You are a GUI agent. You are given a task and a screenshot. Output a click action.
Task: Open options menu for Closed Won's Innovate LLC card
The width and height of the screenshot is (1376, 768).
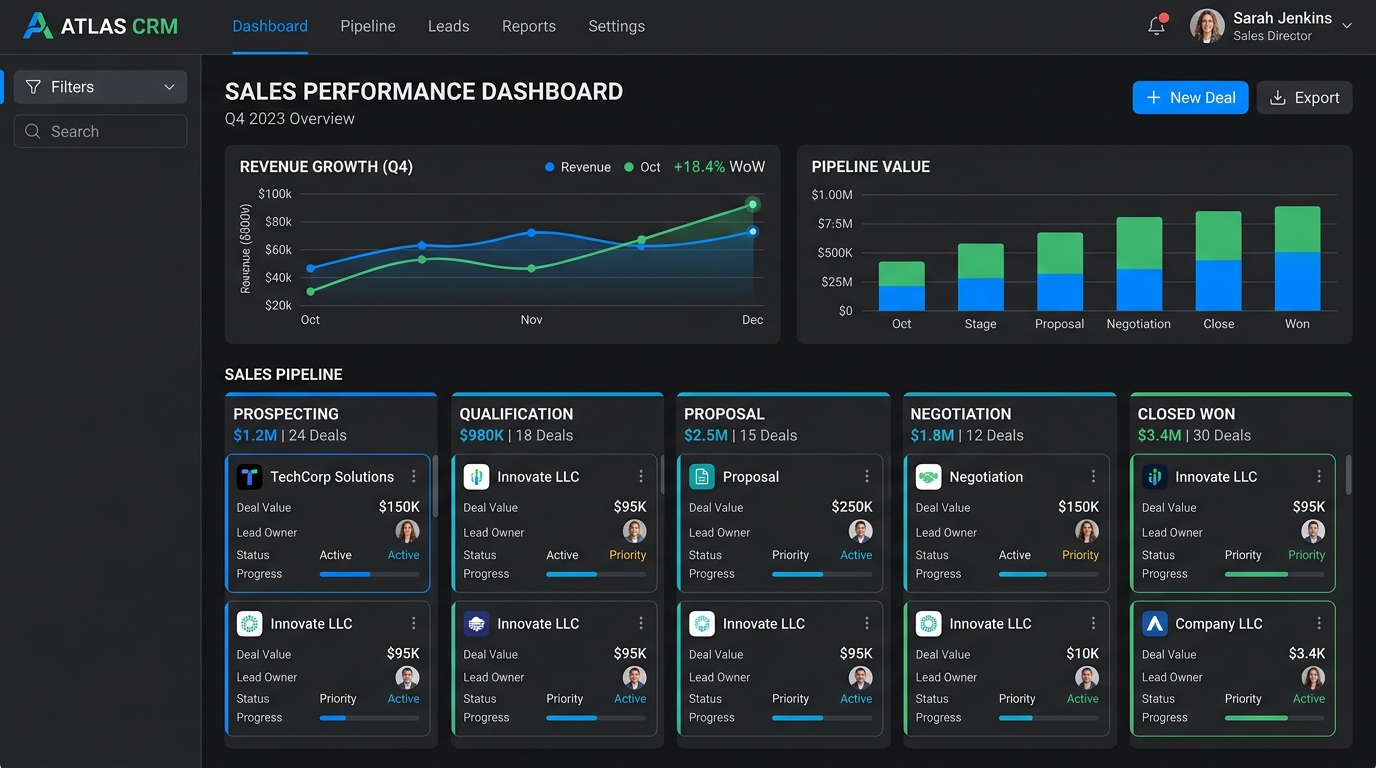coord(1319,477)
